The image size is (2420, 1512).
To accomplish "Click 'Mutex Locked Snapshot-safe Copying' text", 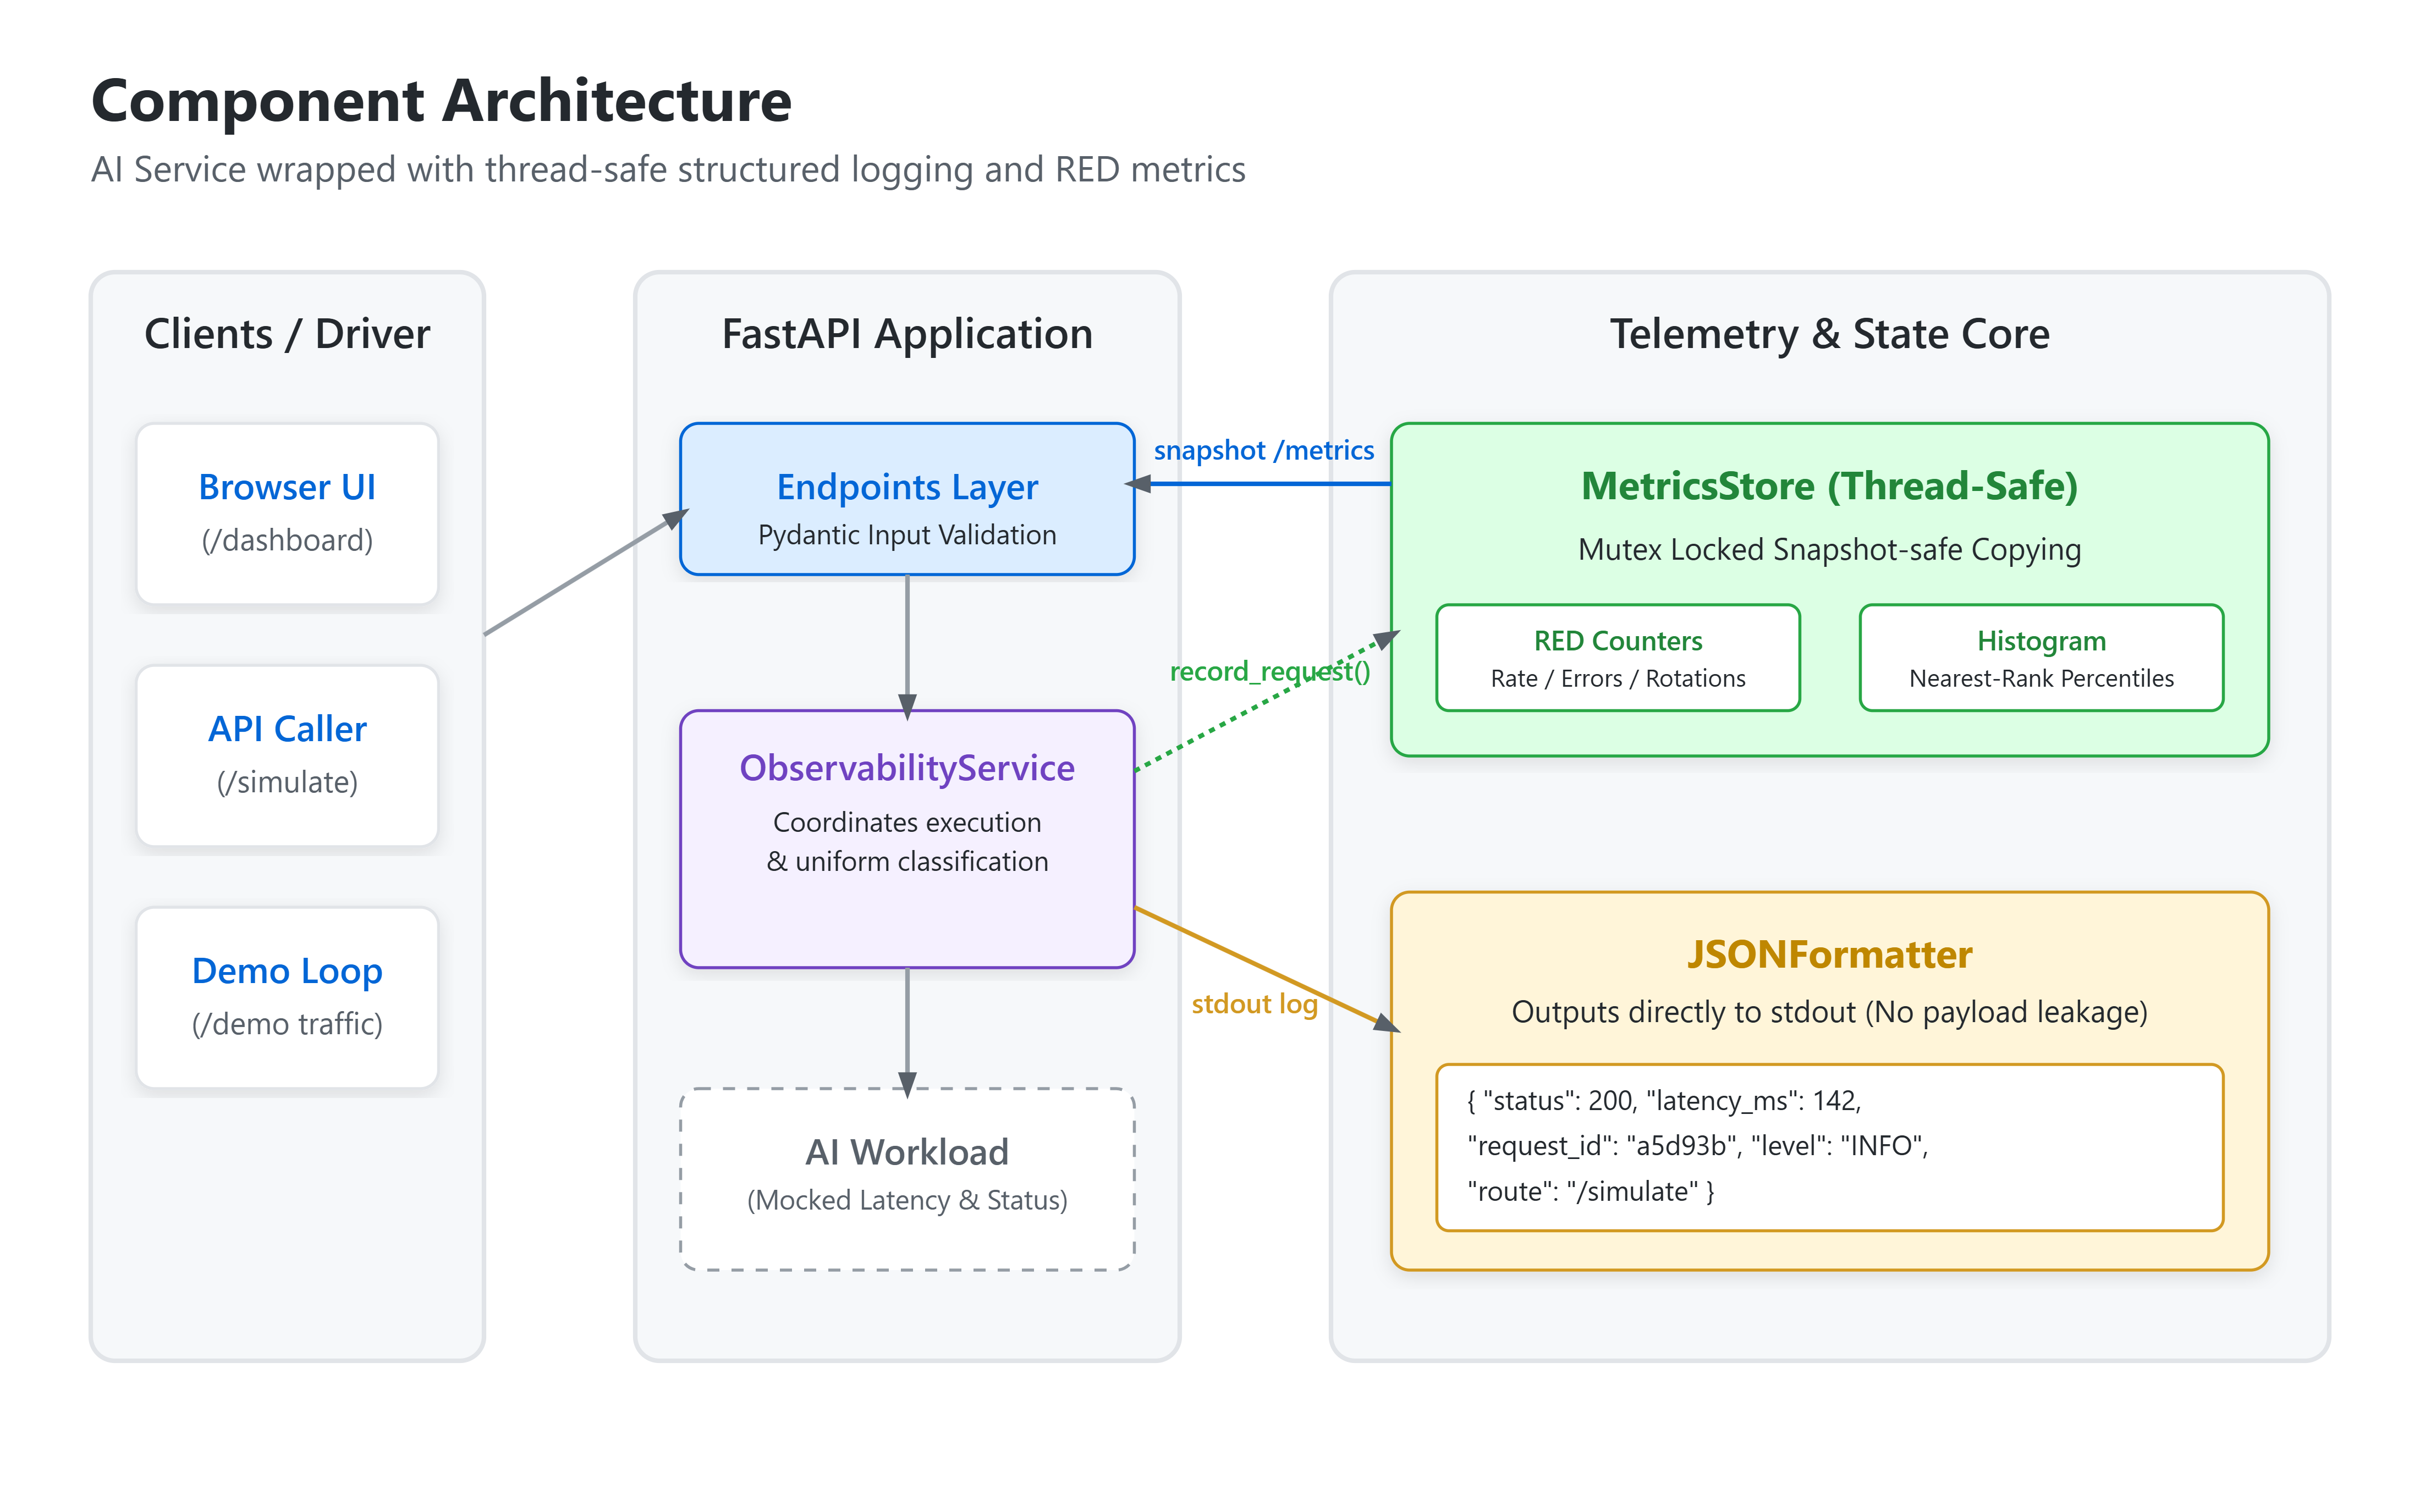I will coord(1829,550).
